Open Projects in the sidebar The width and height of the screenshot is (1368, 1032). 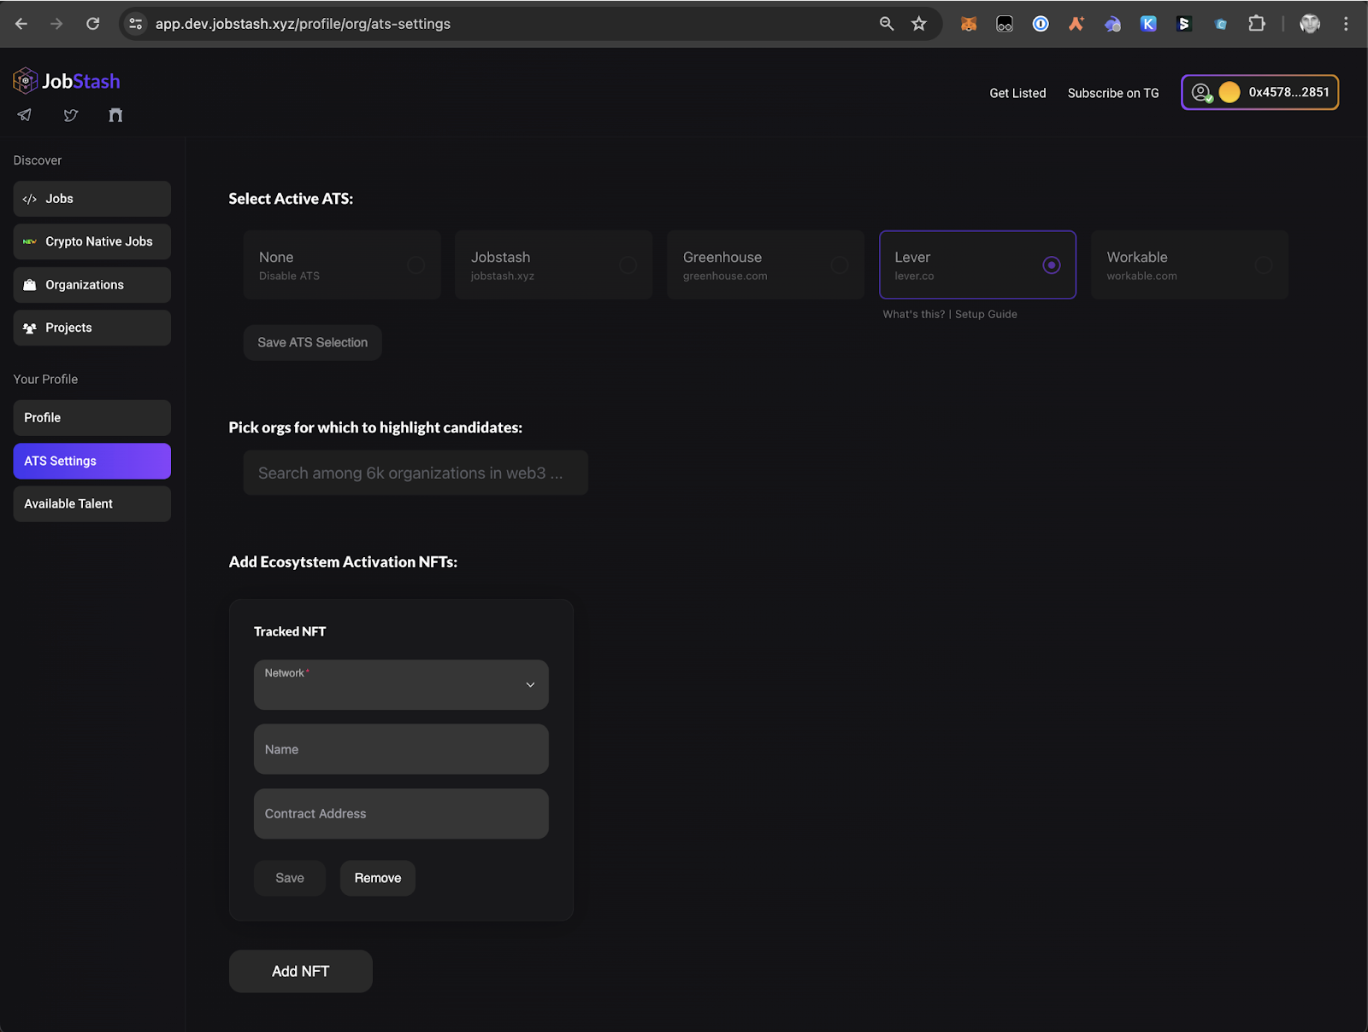click(92, 328)
